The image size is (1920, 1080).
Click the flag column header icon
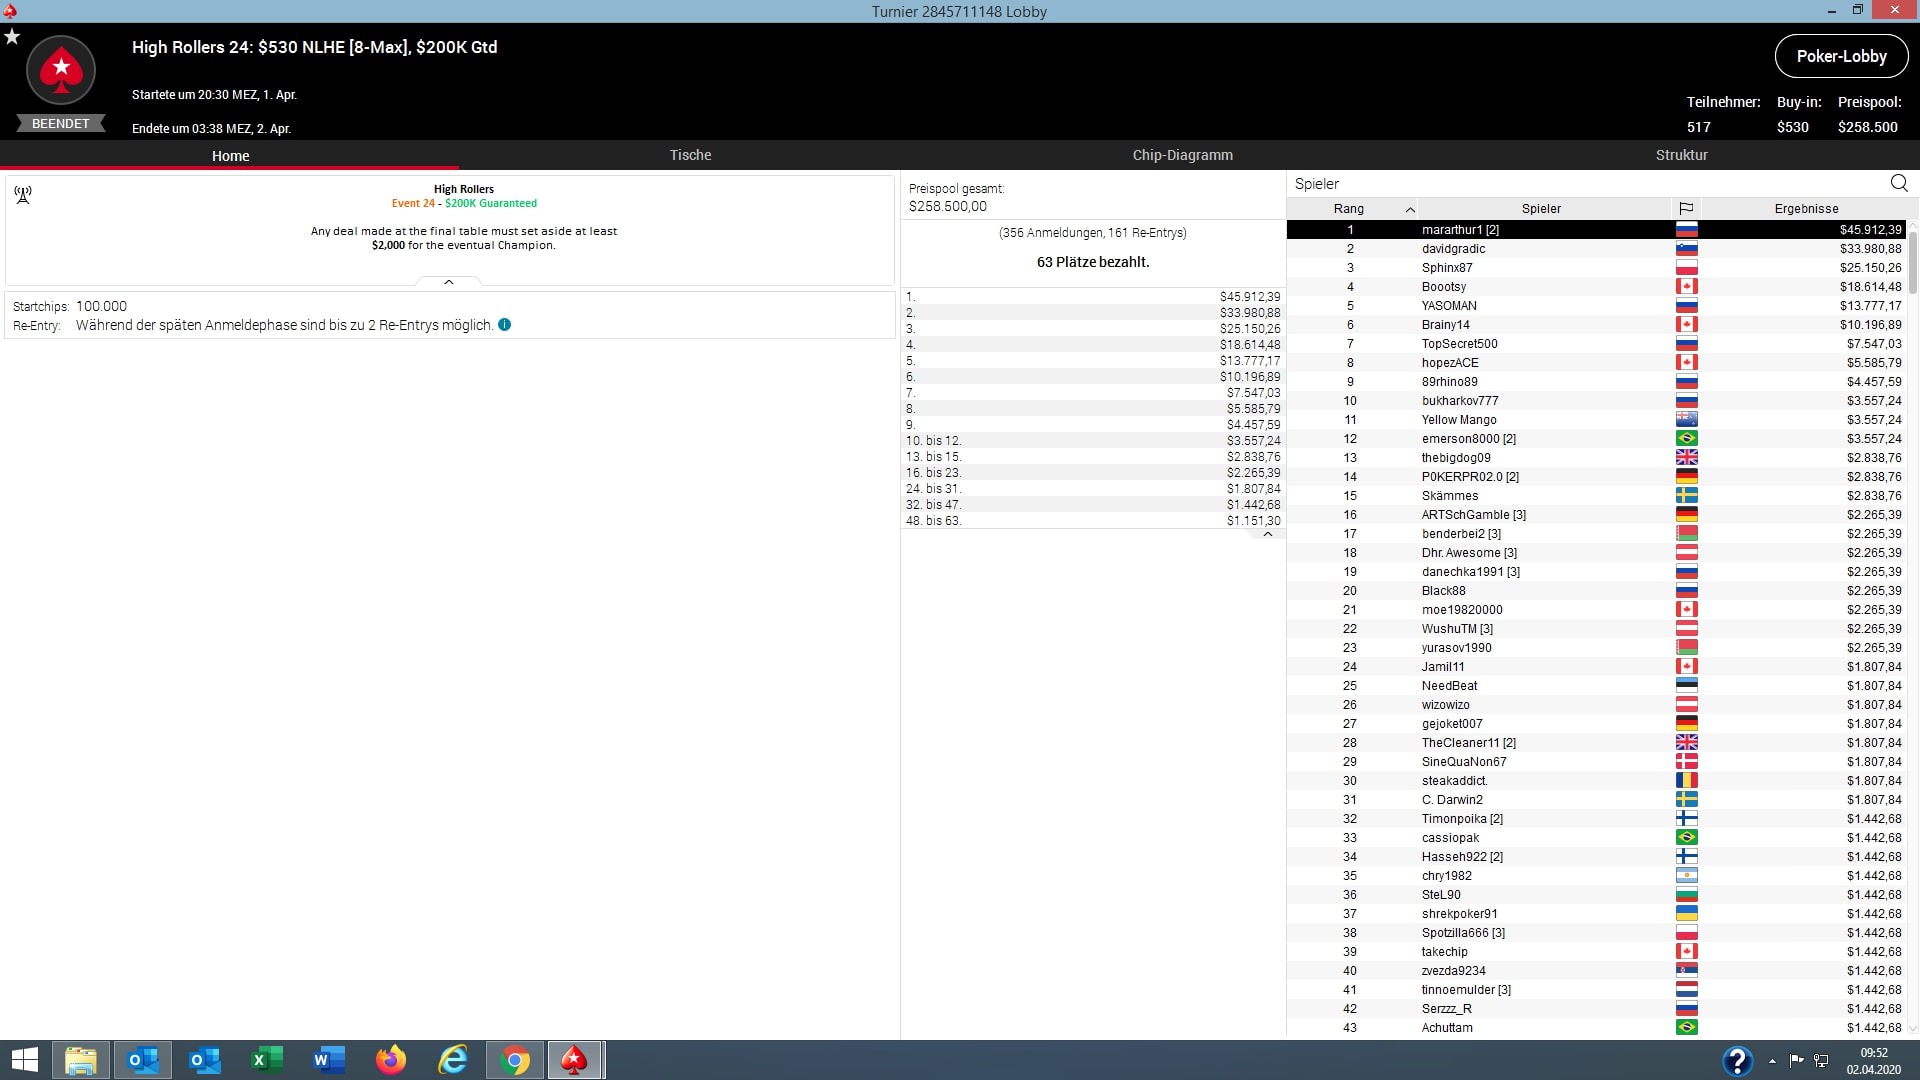1686,209
